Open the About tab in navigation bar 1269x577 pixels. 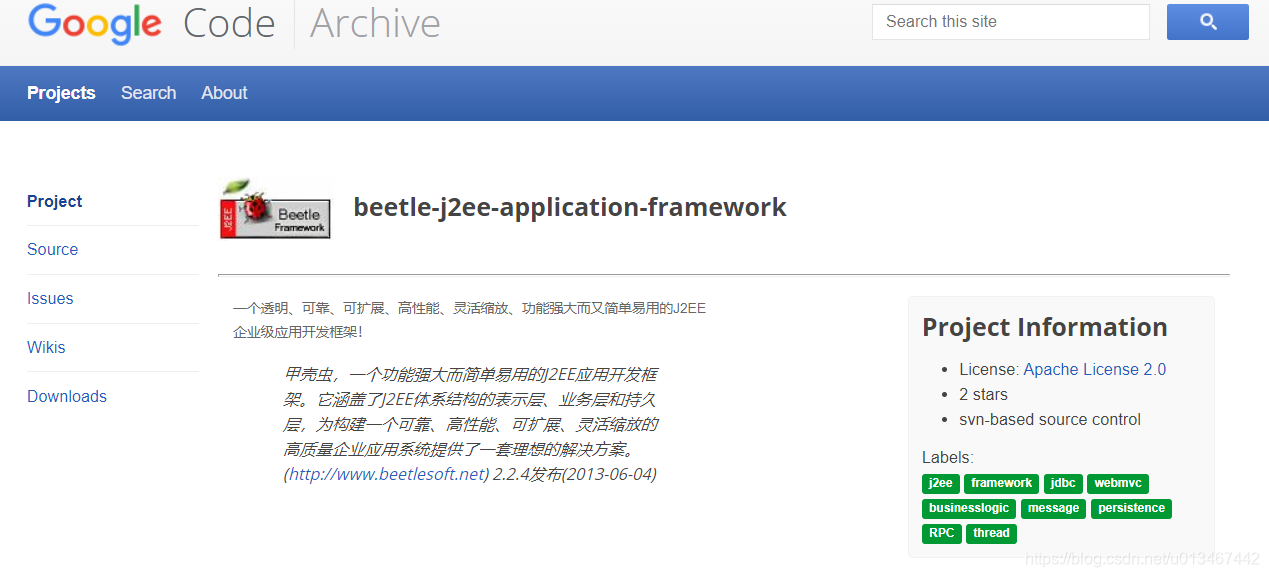[x=224, y=93]
